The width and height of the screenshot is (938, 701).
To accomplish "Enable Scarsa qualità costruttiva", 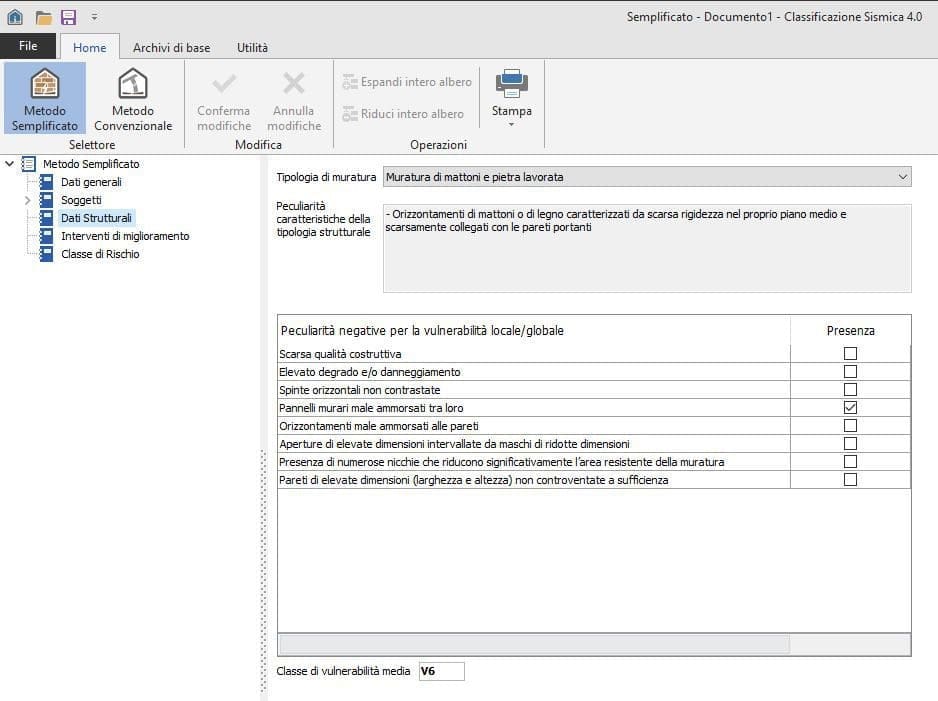I will pos(849,353).
